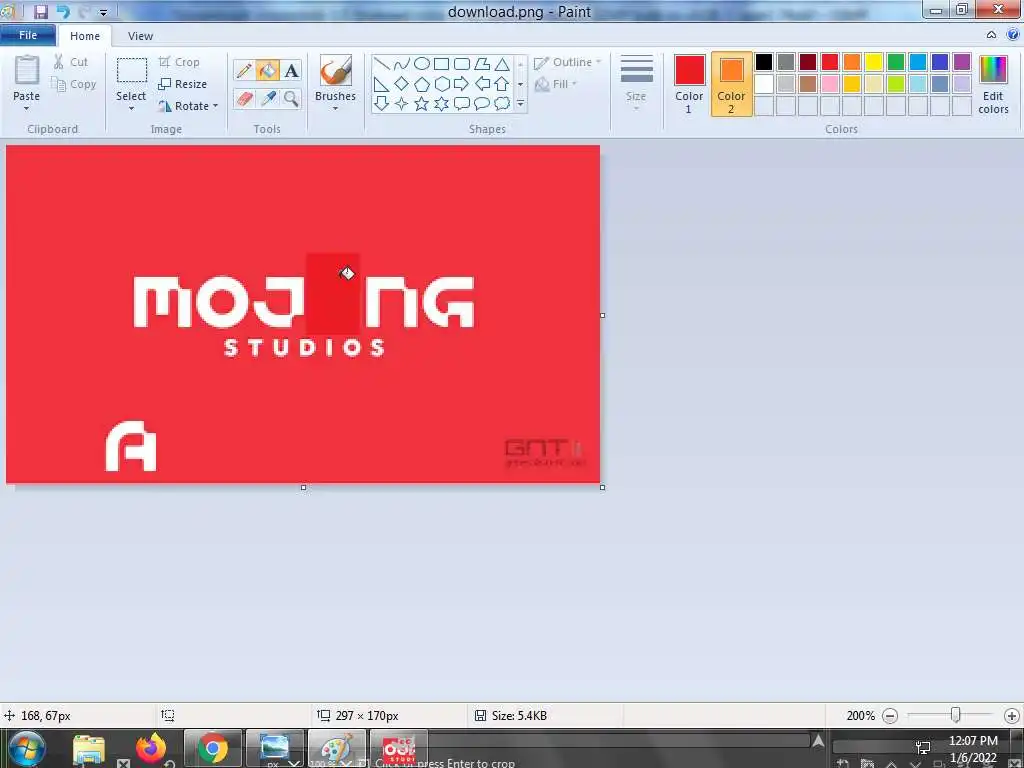This screenshot has height=768, width=1024.
Task: Choose the Oval shape
Action: coord(422,63)
